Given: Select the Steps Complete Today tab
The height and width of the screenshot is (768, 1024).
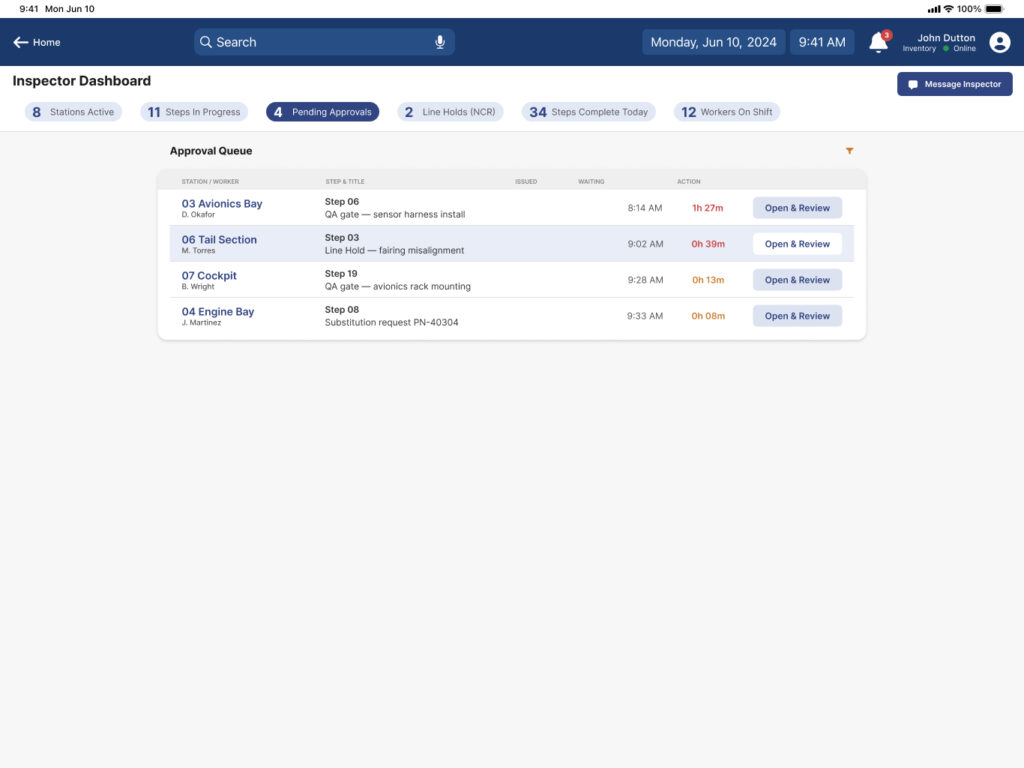Looking at the screenshot, I should (x=588, y=112).
